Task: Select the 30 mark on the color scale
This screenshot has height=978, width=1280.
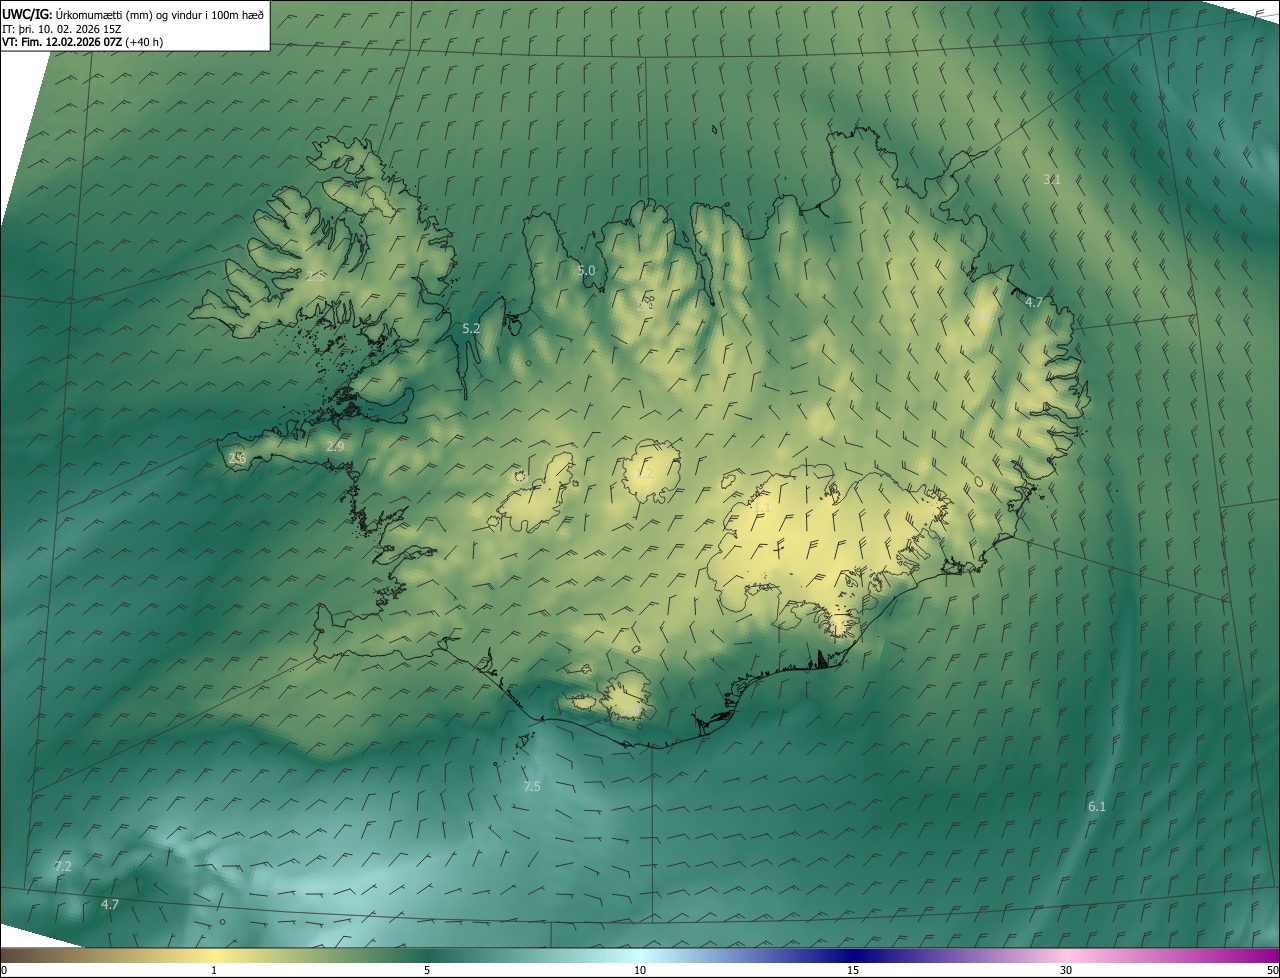Action: pos(1066,970)
